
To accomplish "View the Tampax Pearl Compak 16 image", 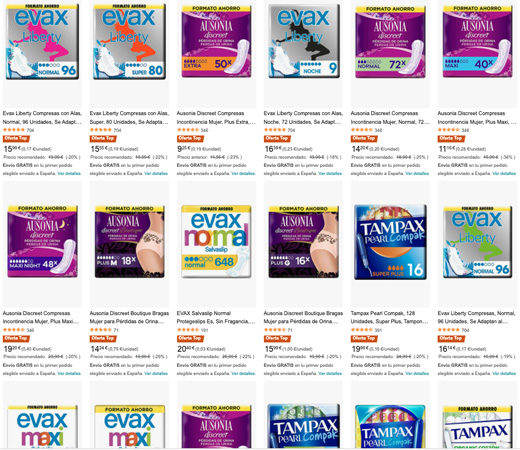I will (x=390, y=242).
